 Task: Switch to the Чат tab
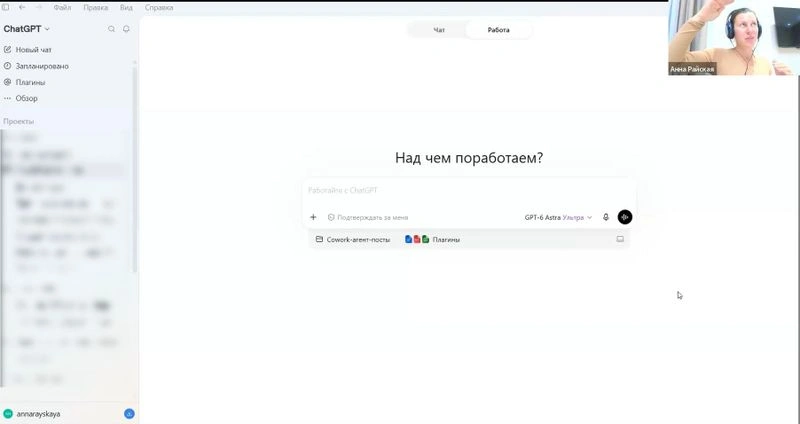pos(439,30)
